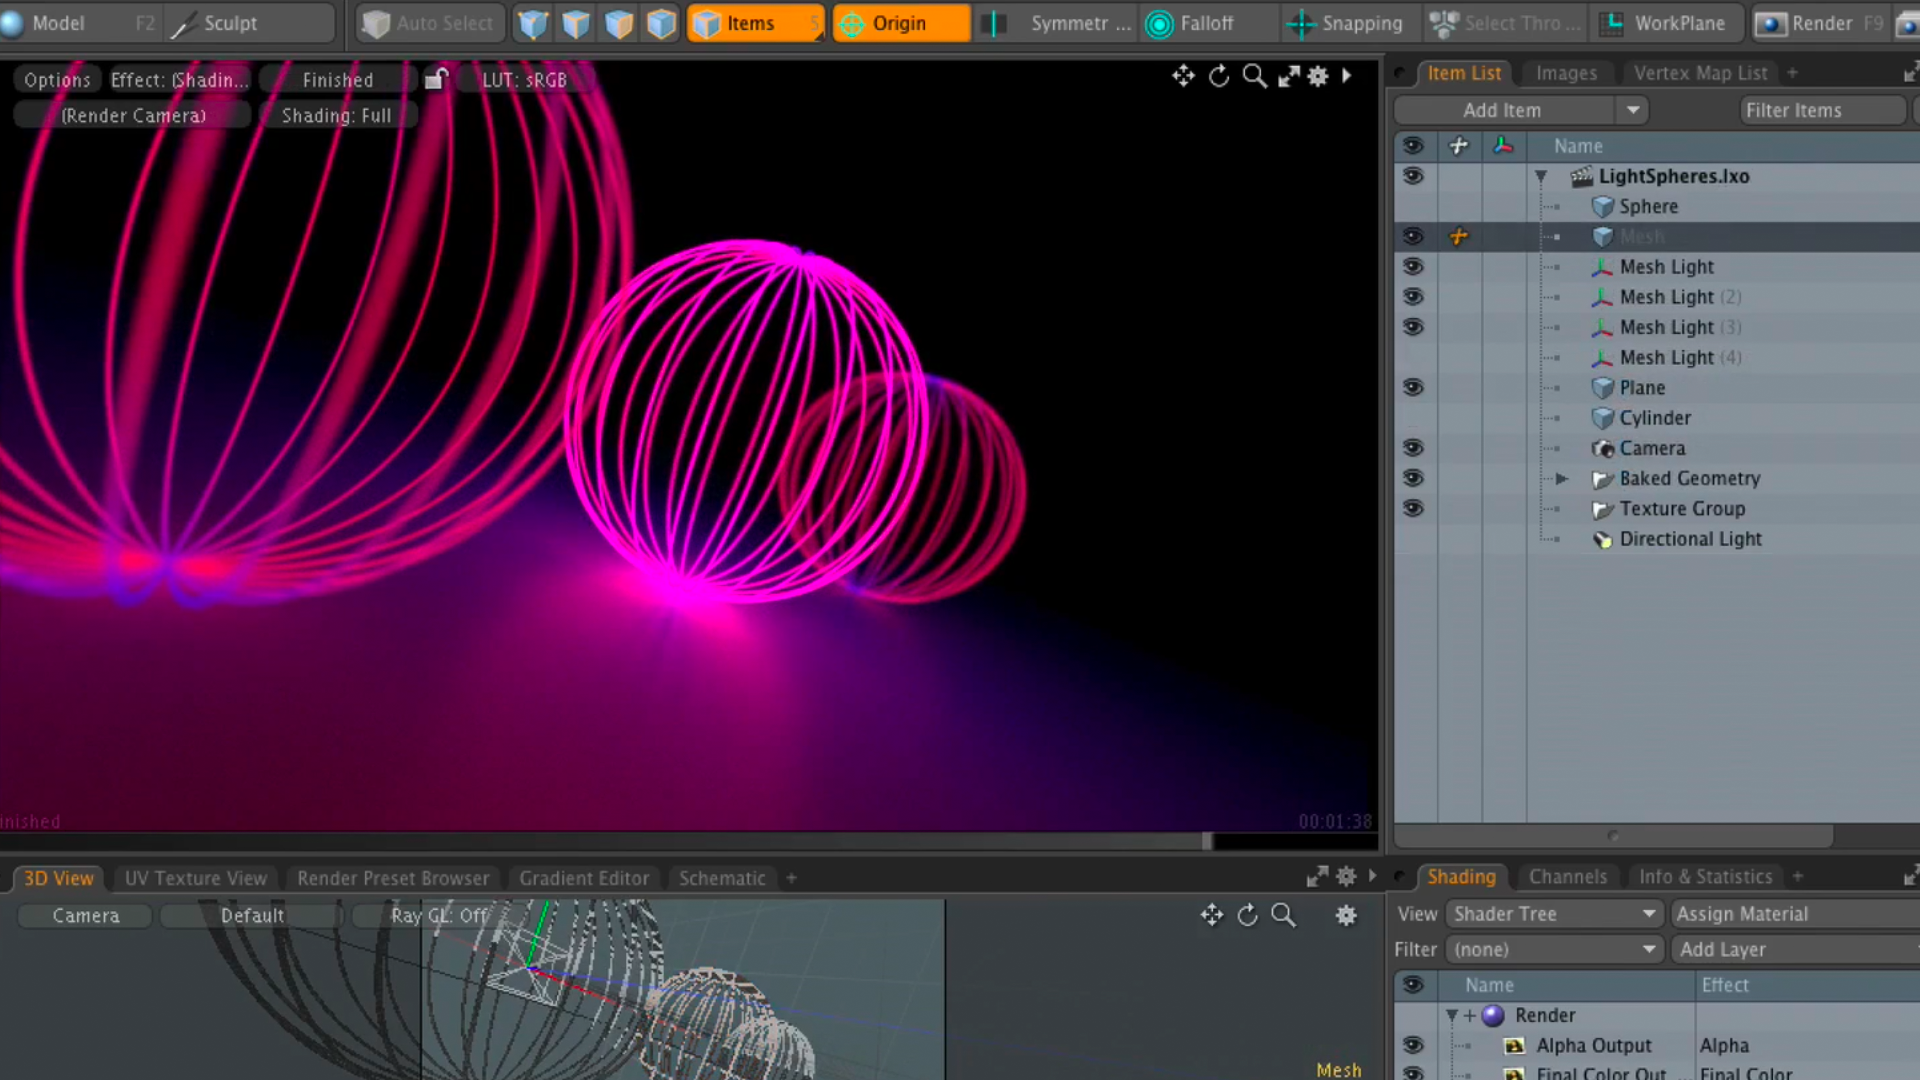
Task: Open the Add Item dropdown
Action: 1634,110
